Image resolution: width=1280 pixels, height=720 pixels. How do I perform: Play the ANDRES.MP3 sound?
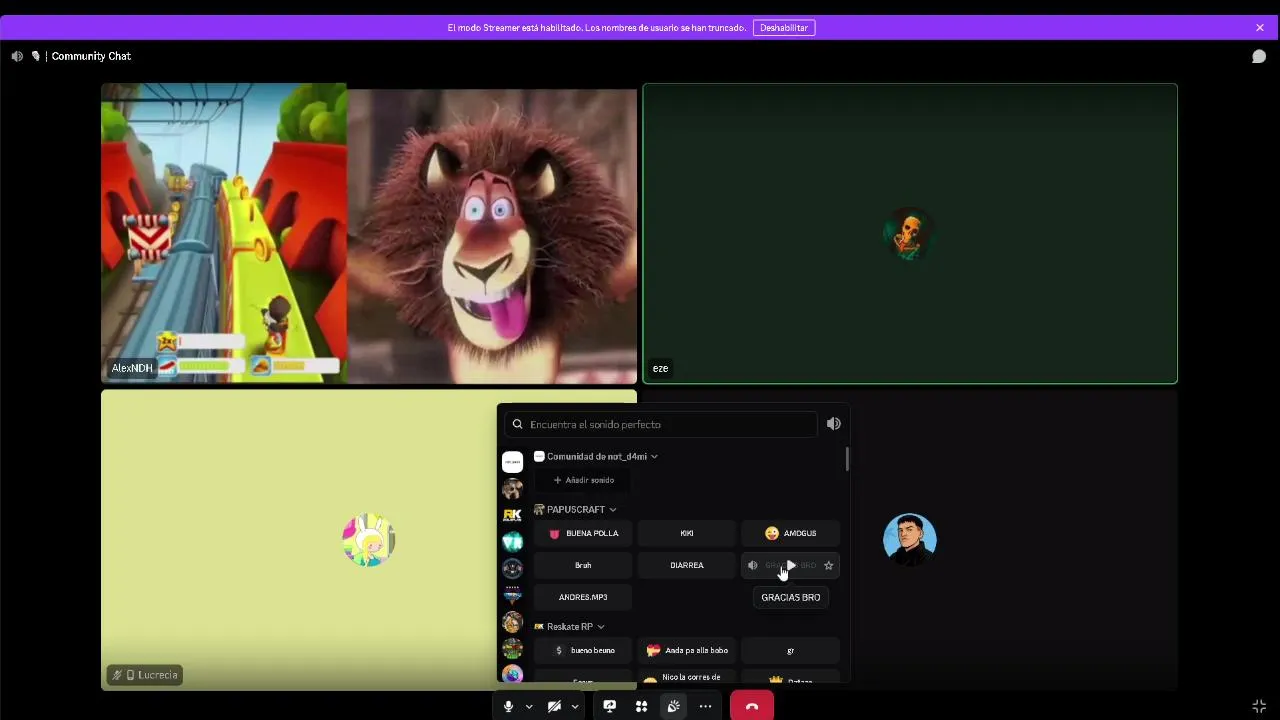pyautogui.click(x=583, y=597)
